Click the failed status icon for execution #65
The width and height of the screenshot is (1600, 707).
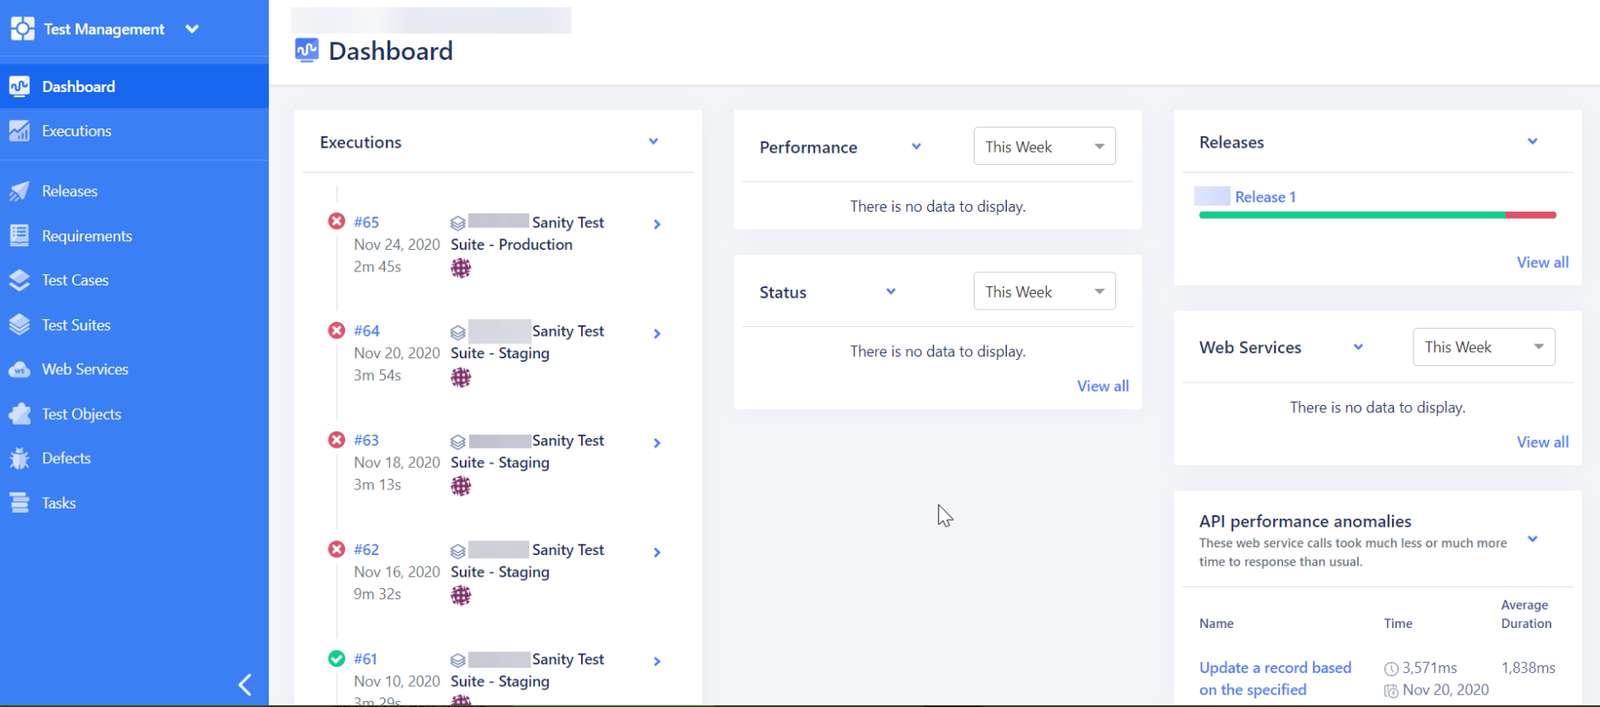tap(337, 221)
